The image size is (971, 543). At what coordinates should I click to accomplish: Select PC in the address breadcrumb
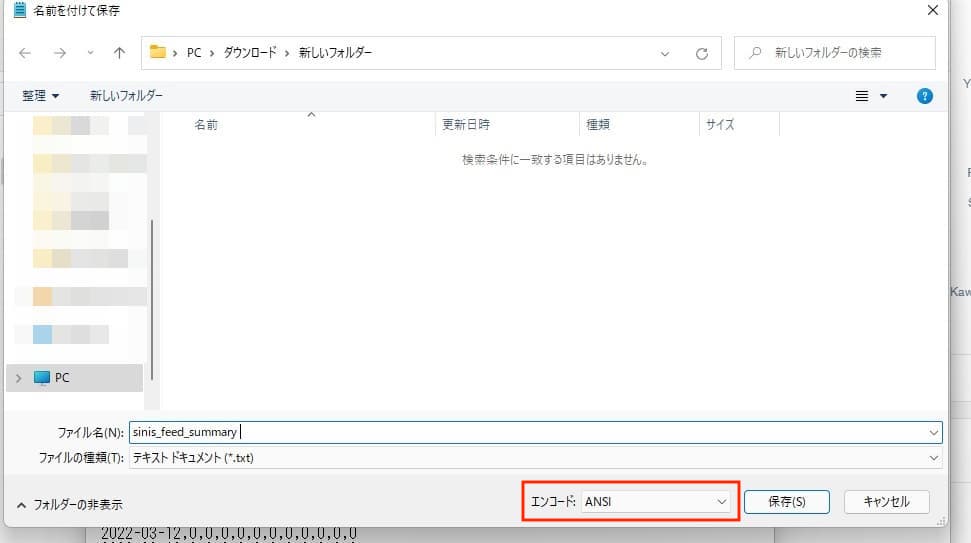[x=194, y=53]
